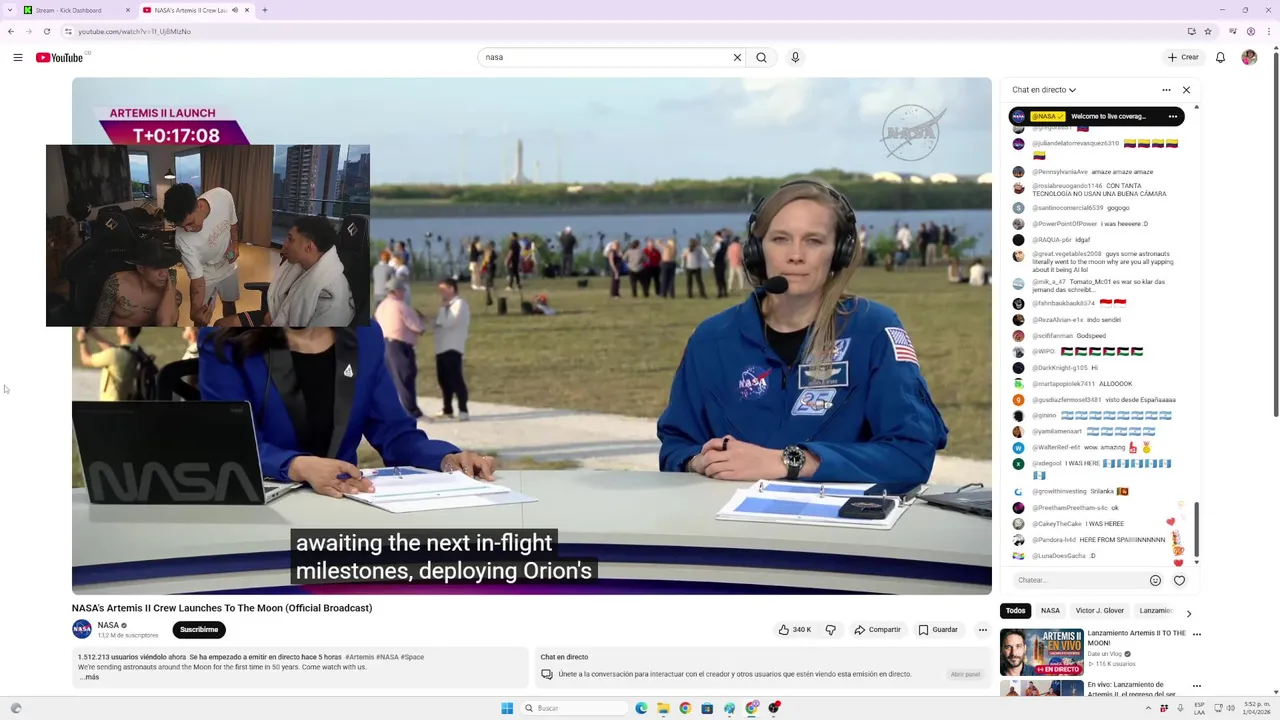Clear the search box with the X
Viewport: 1280px width, 720px height.
tap(737, 57)
